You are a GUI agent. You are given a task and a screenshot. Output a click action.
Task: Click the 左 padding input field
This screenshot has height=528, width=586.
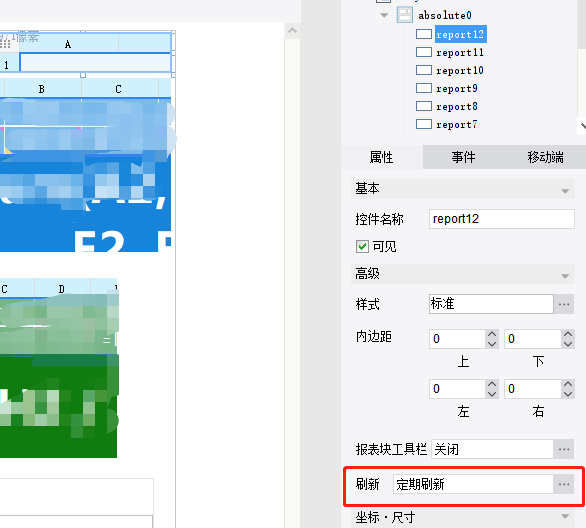coord(457,389)
